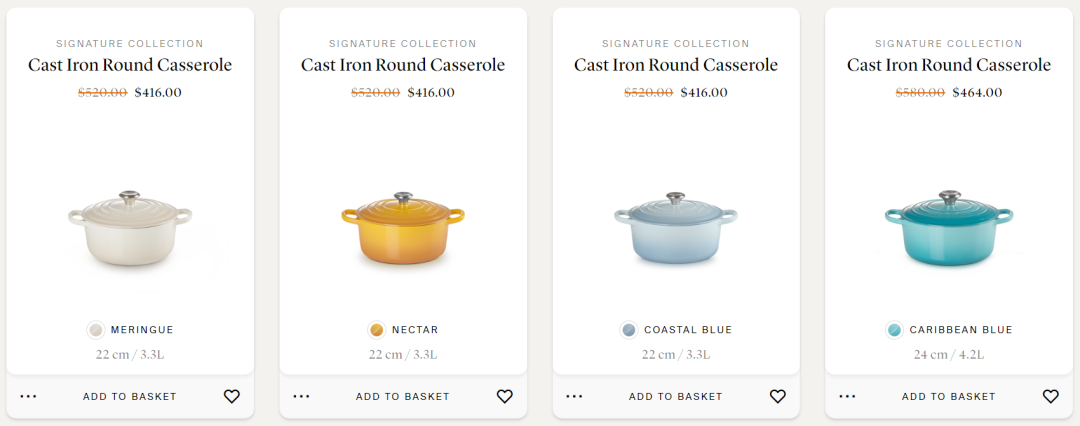
Task: Add Meringue casserole to basket
Action: click(x=130, y=397)
